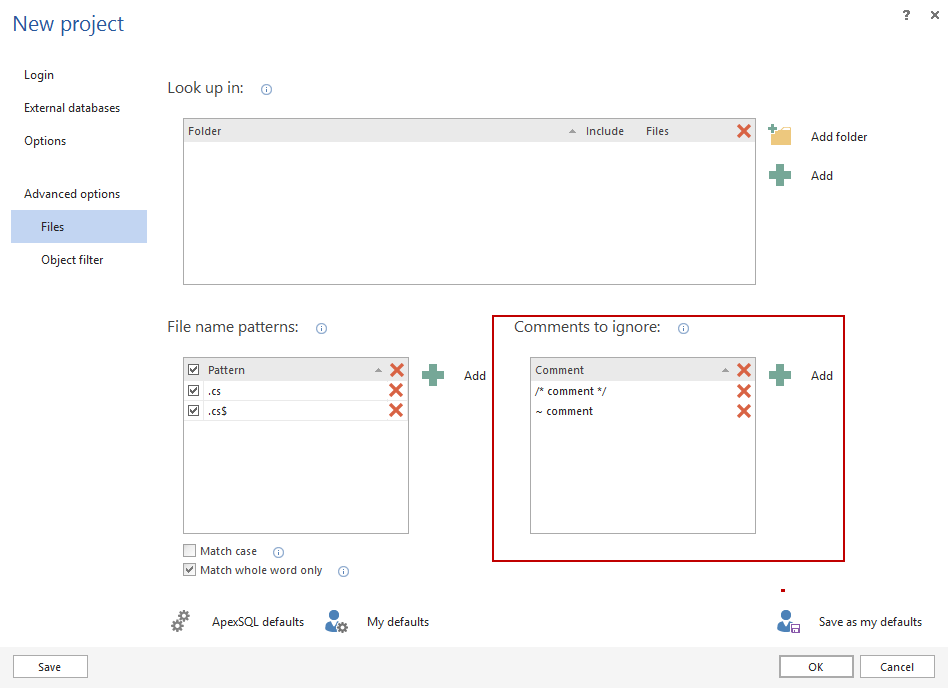Click the Add folder icon
Image resolution: width=948 pixels, height=688 pixels.
780,136
